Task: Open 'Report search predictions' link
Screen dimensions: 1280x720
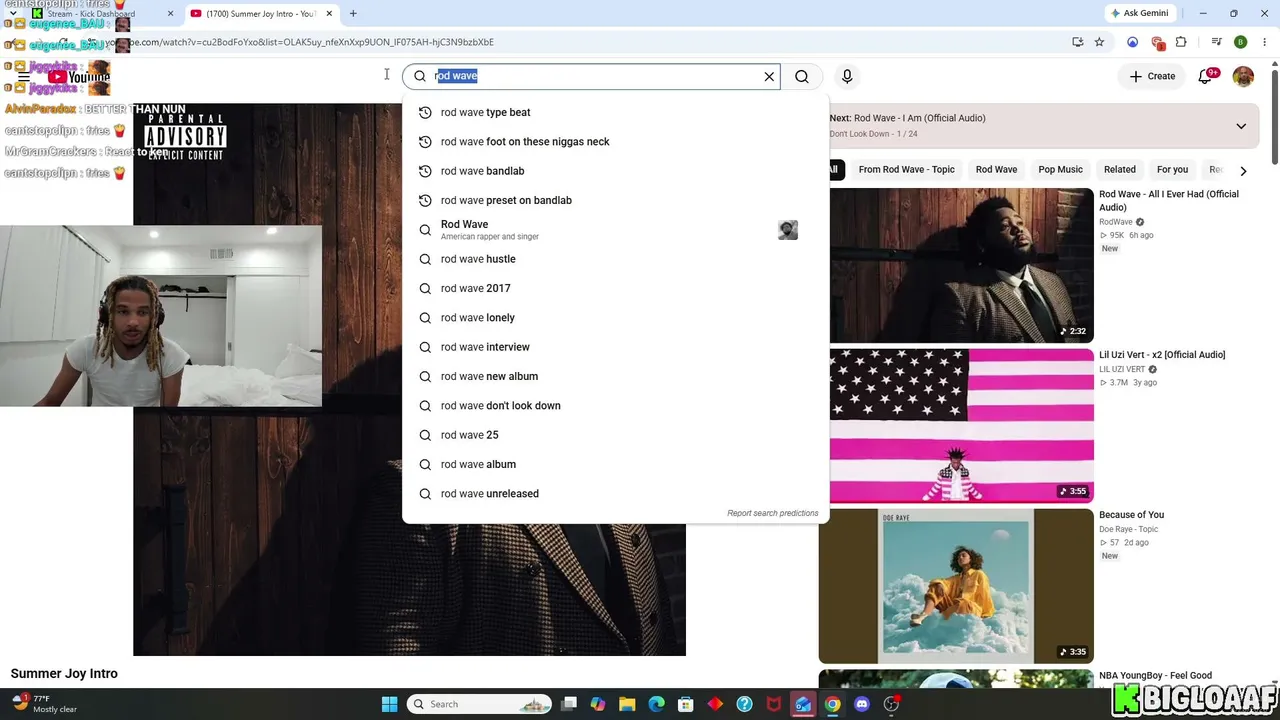Action: (x=772, y=513)
